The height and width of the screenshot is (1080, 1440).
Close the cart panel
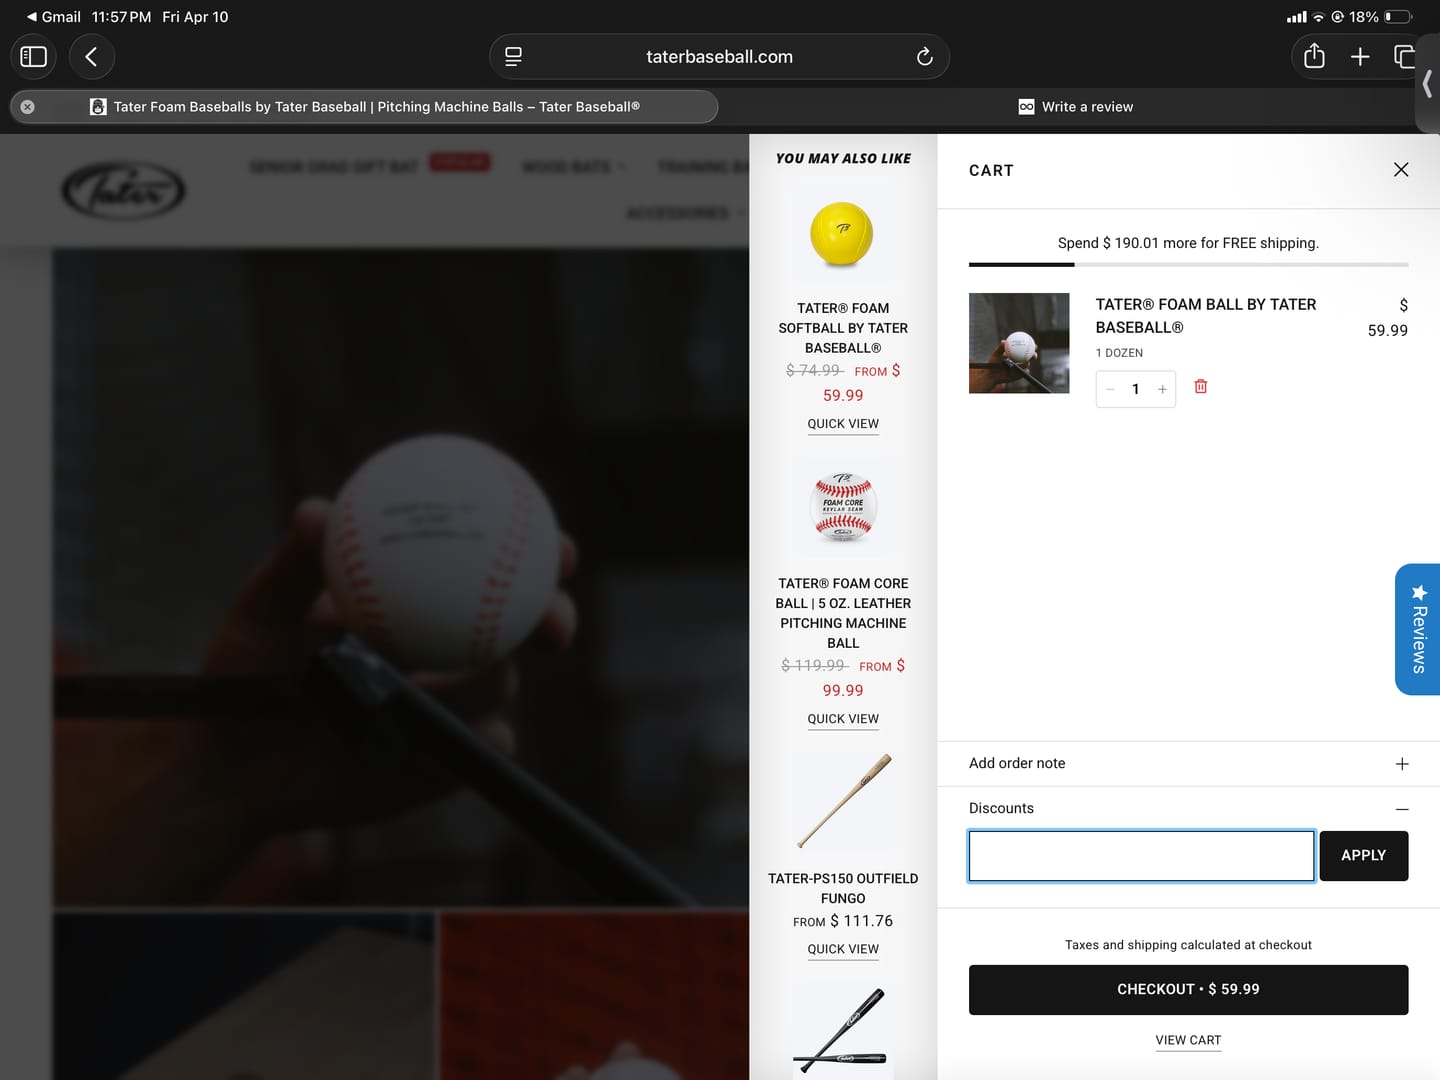pos(1401,170)
